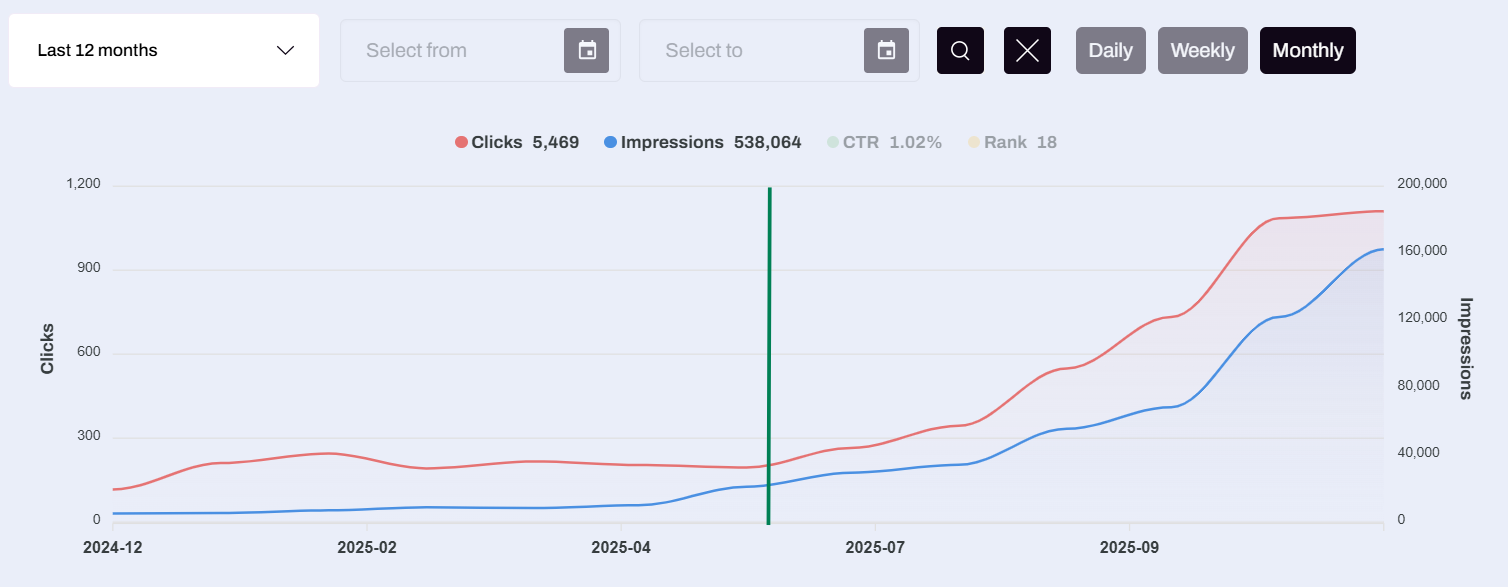Open the Last 12 months dropdown
This screenshot has height=587, width=1508.
(x=164, y=50)
